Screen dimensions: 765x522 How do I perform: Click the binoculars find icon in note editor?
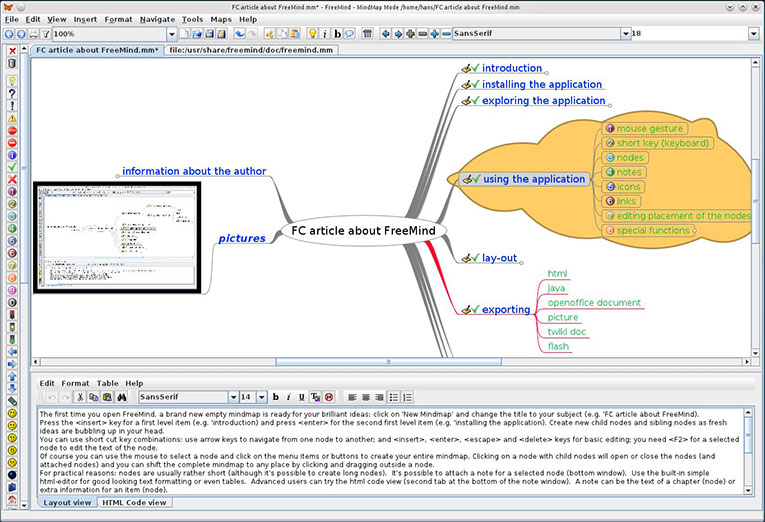[x=121, y=397]
